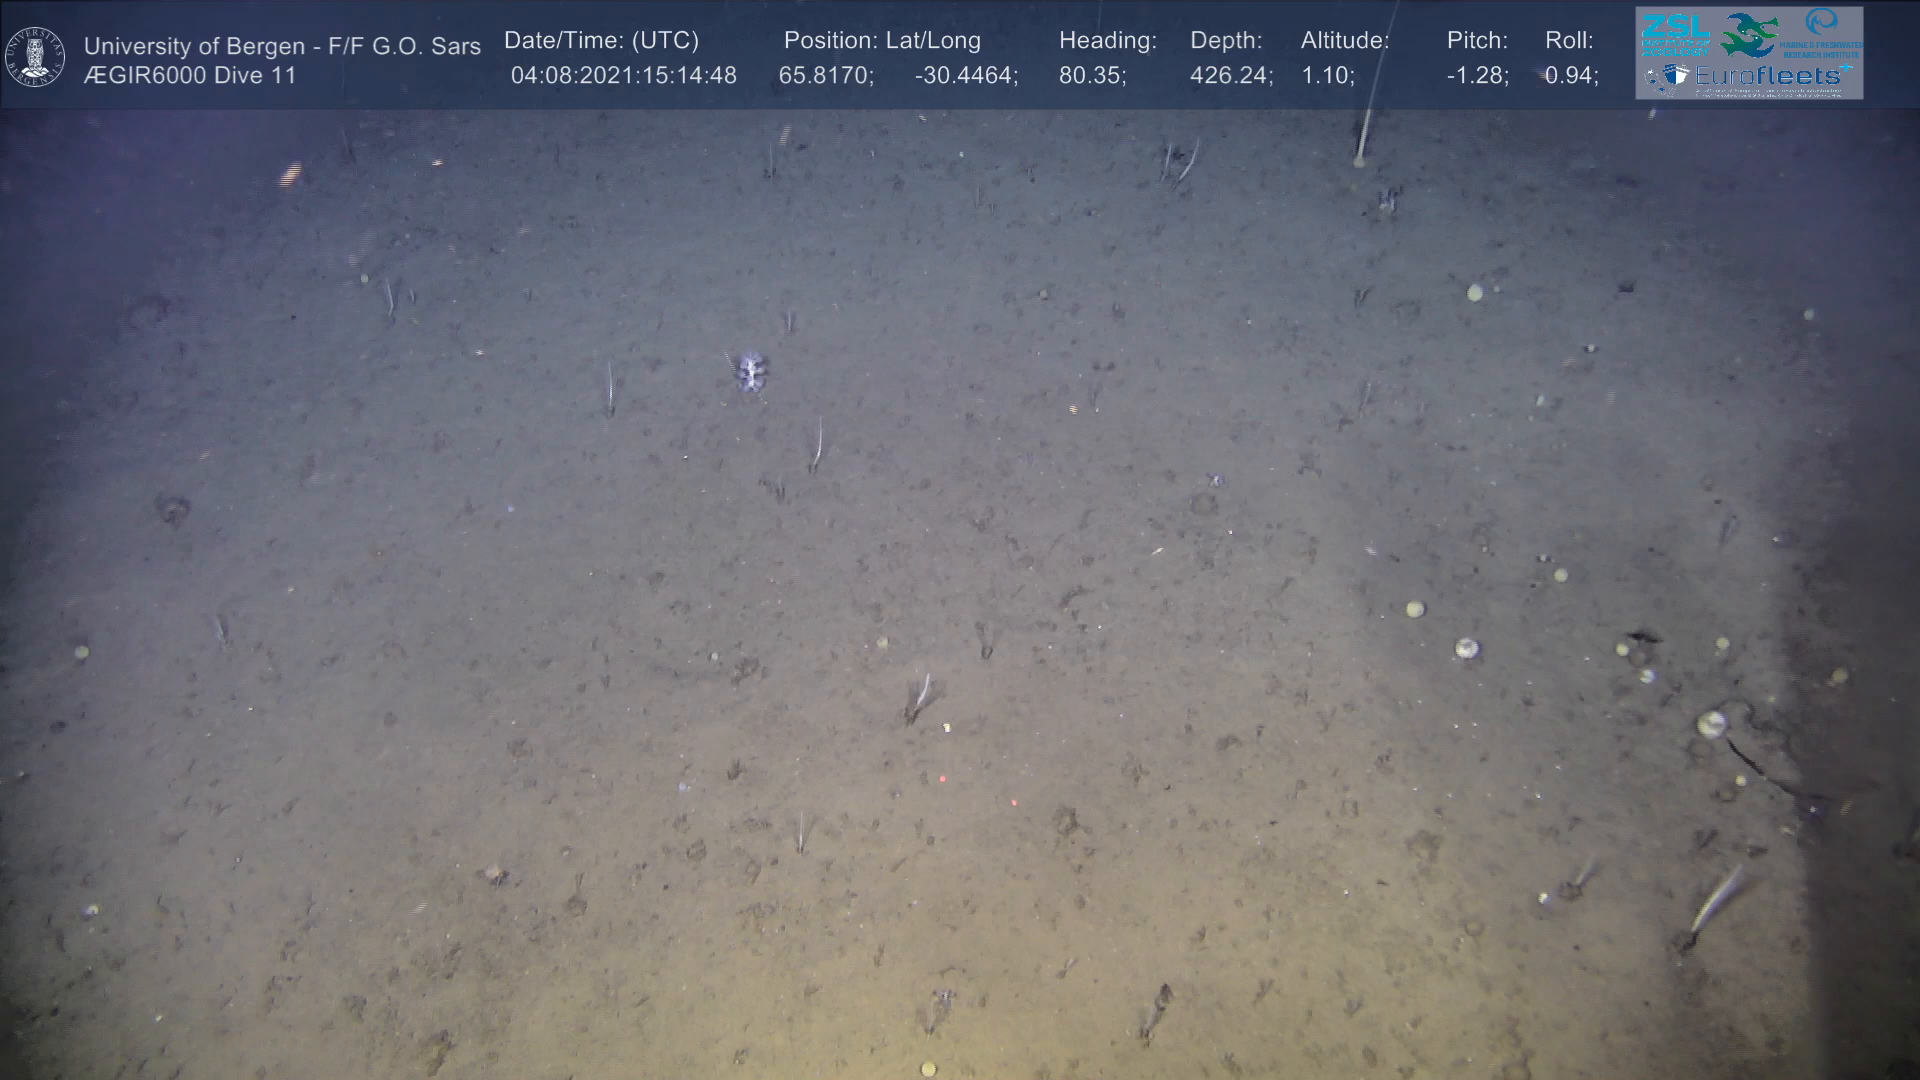This screenshot has height=1080, width=1920.
Task: Click the heading value 80.35
Action: (x=1092, y=76)
